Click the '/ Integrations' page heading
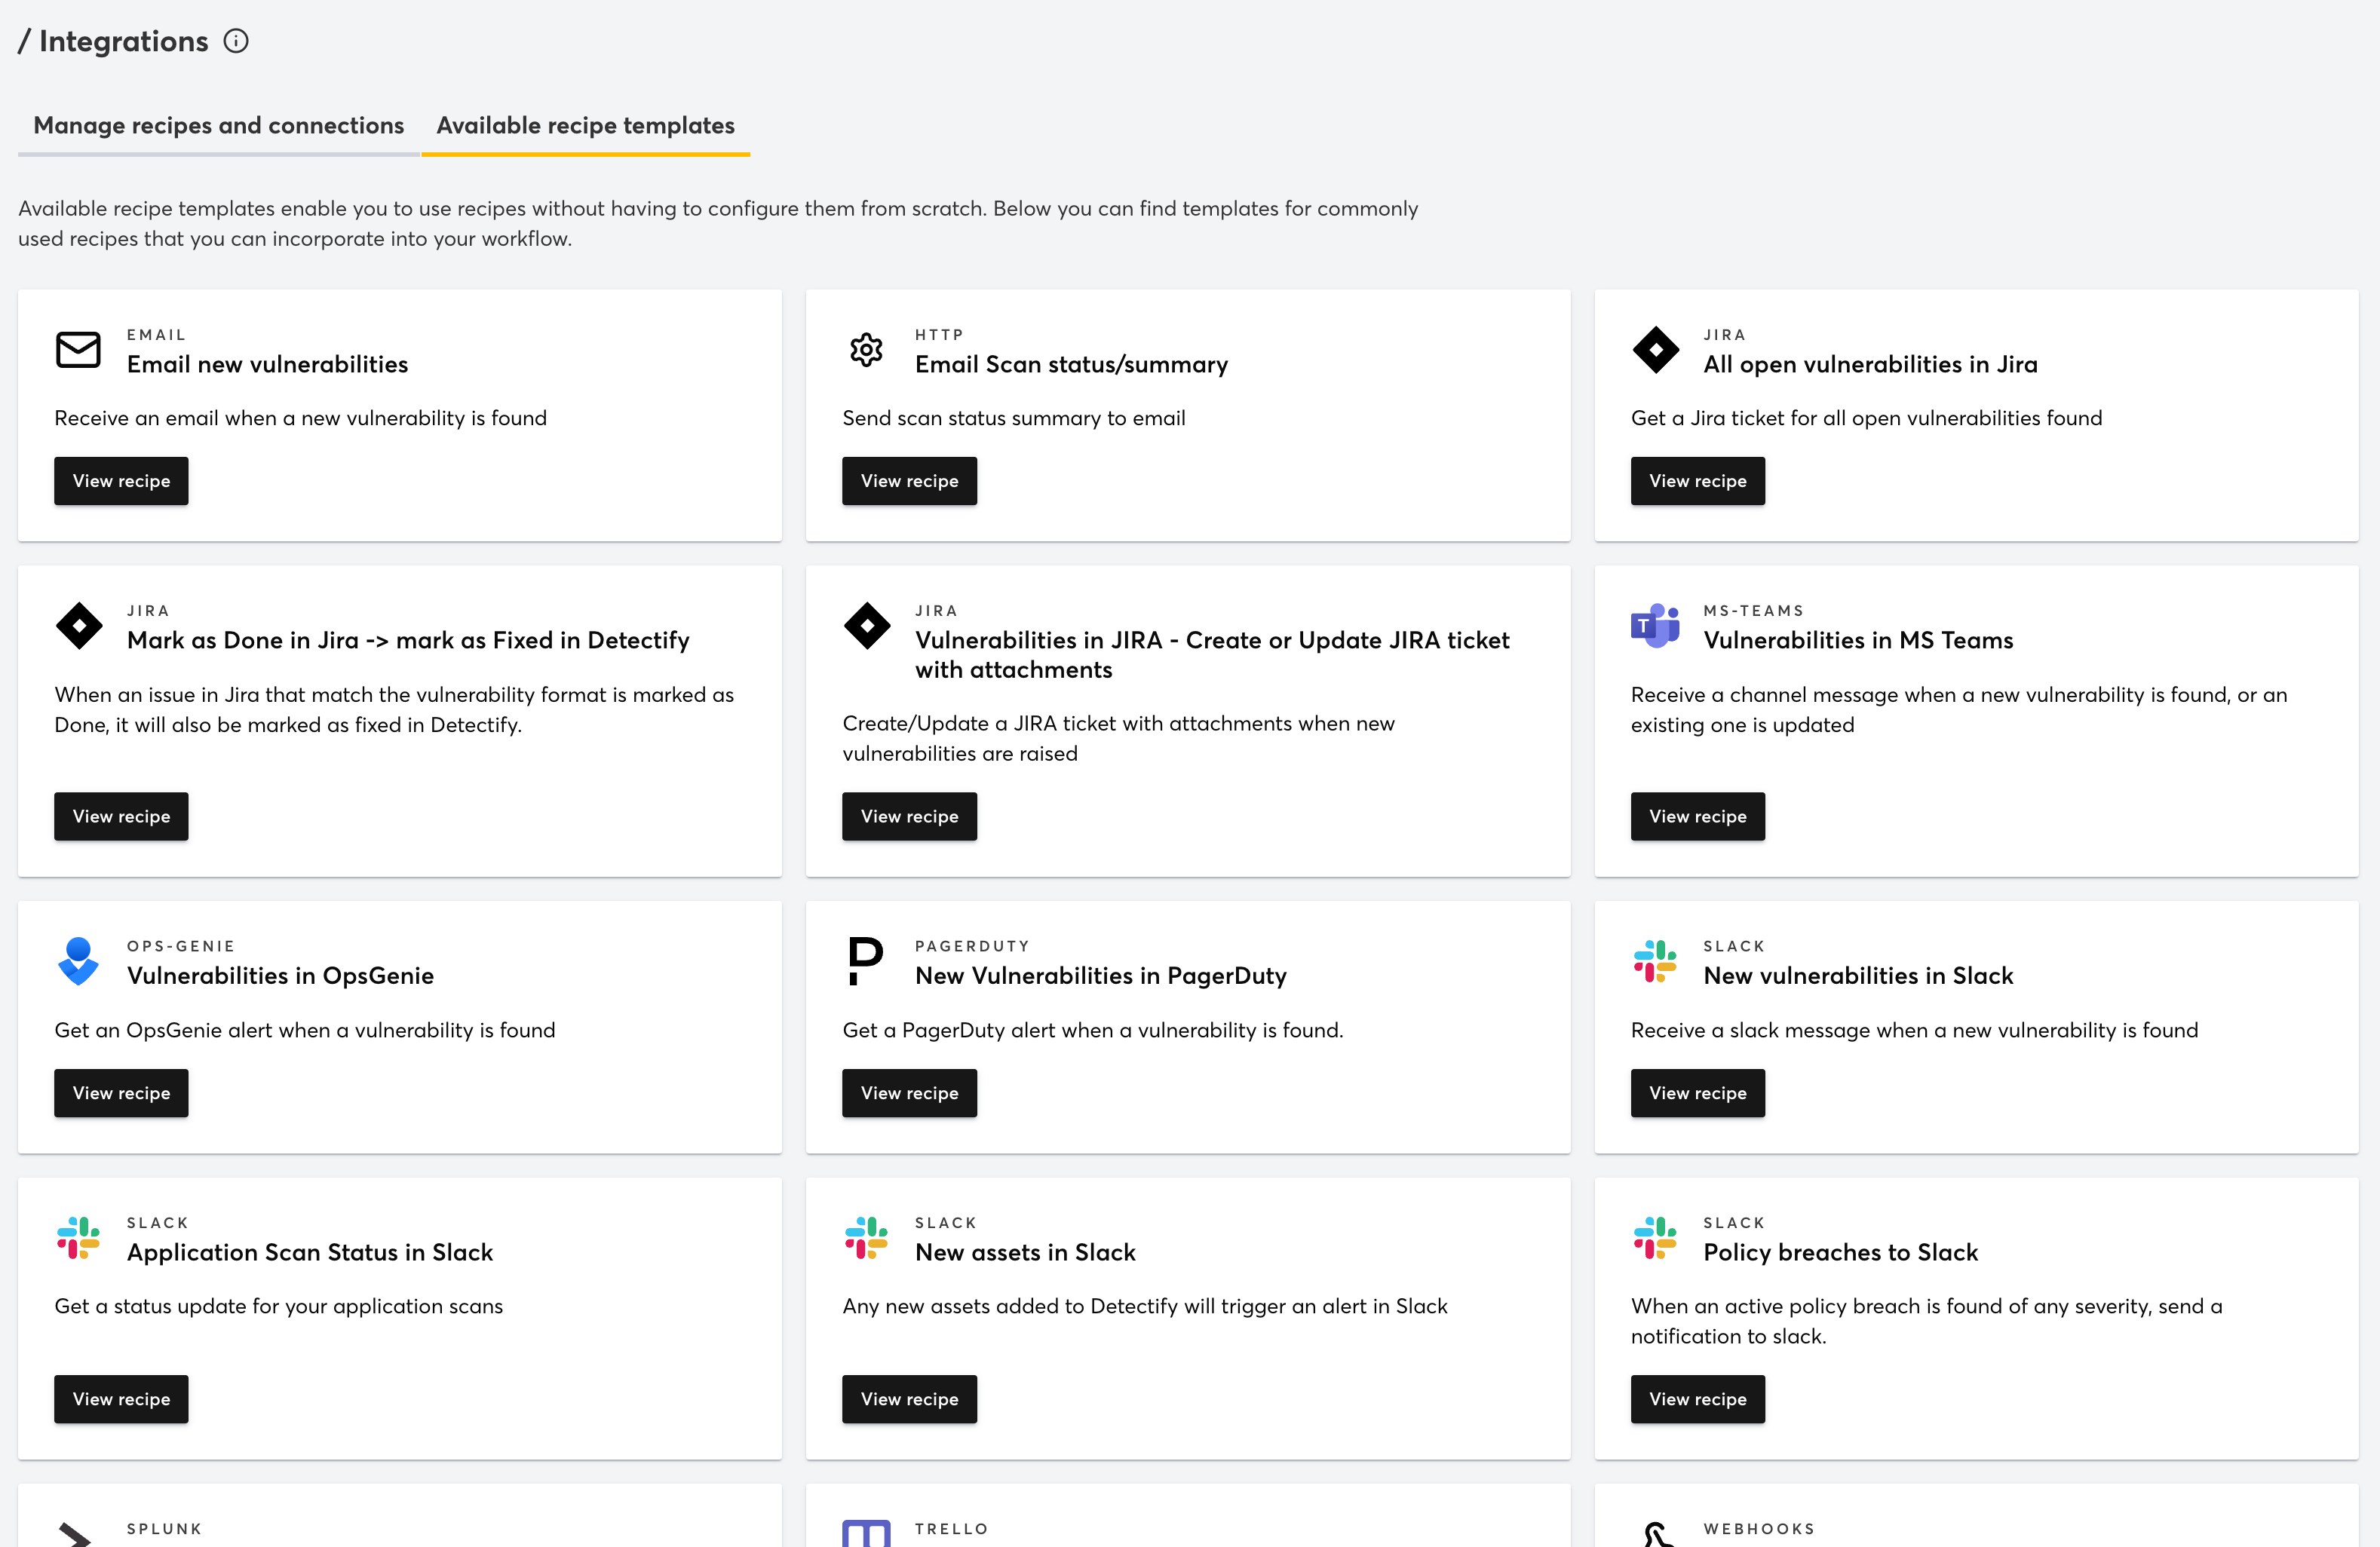 [113, 41]
